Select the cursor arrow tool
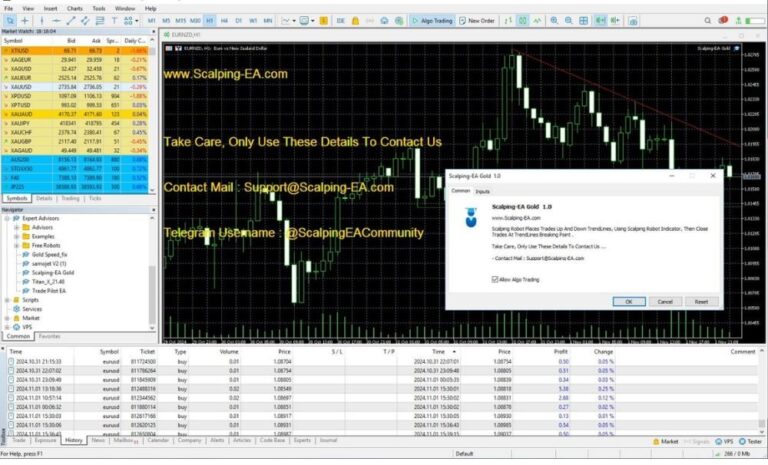The image size is (768, 465). pos(10,21)
